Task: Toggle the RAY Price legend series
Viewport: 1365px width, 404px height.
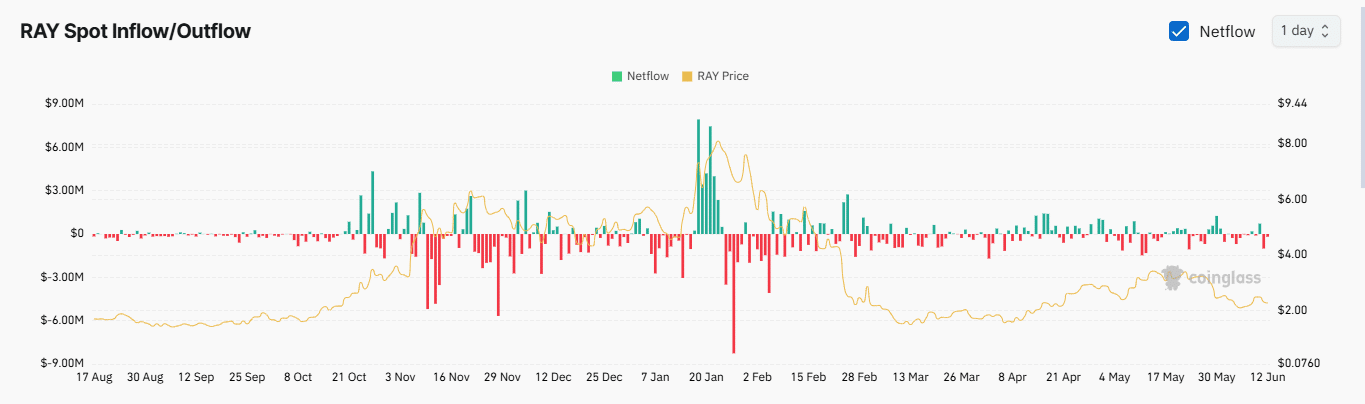Action: 714,76
